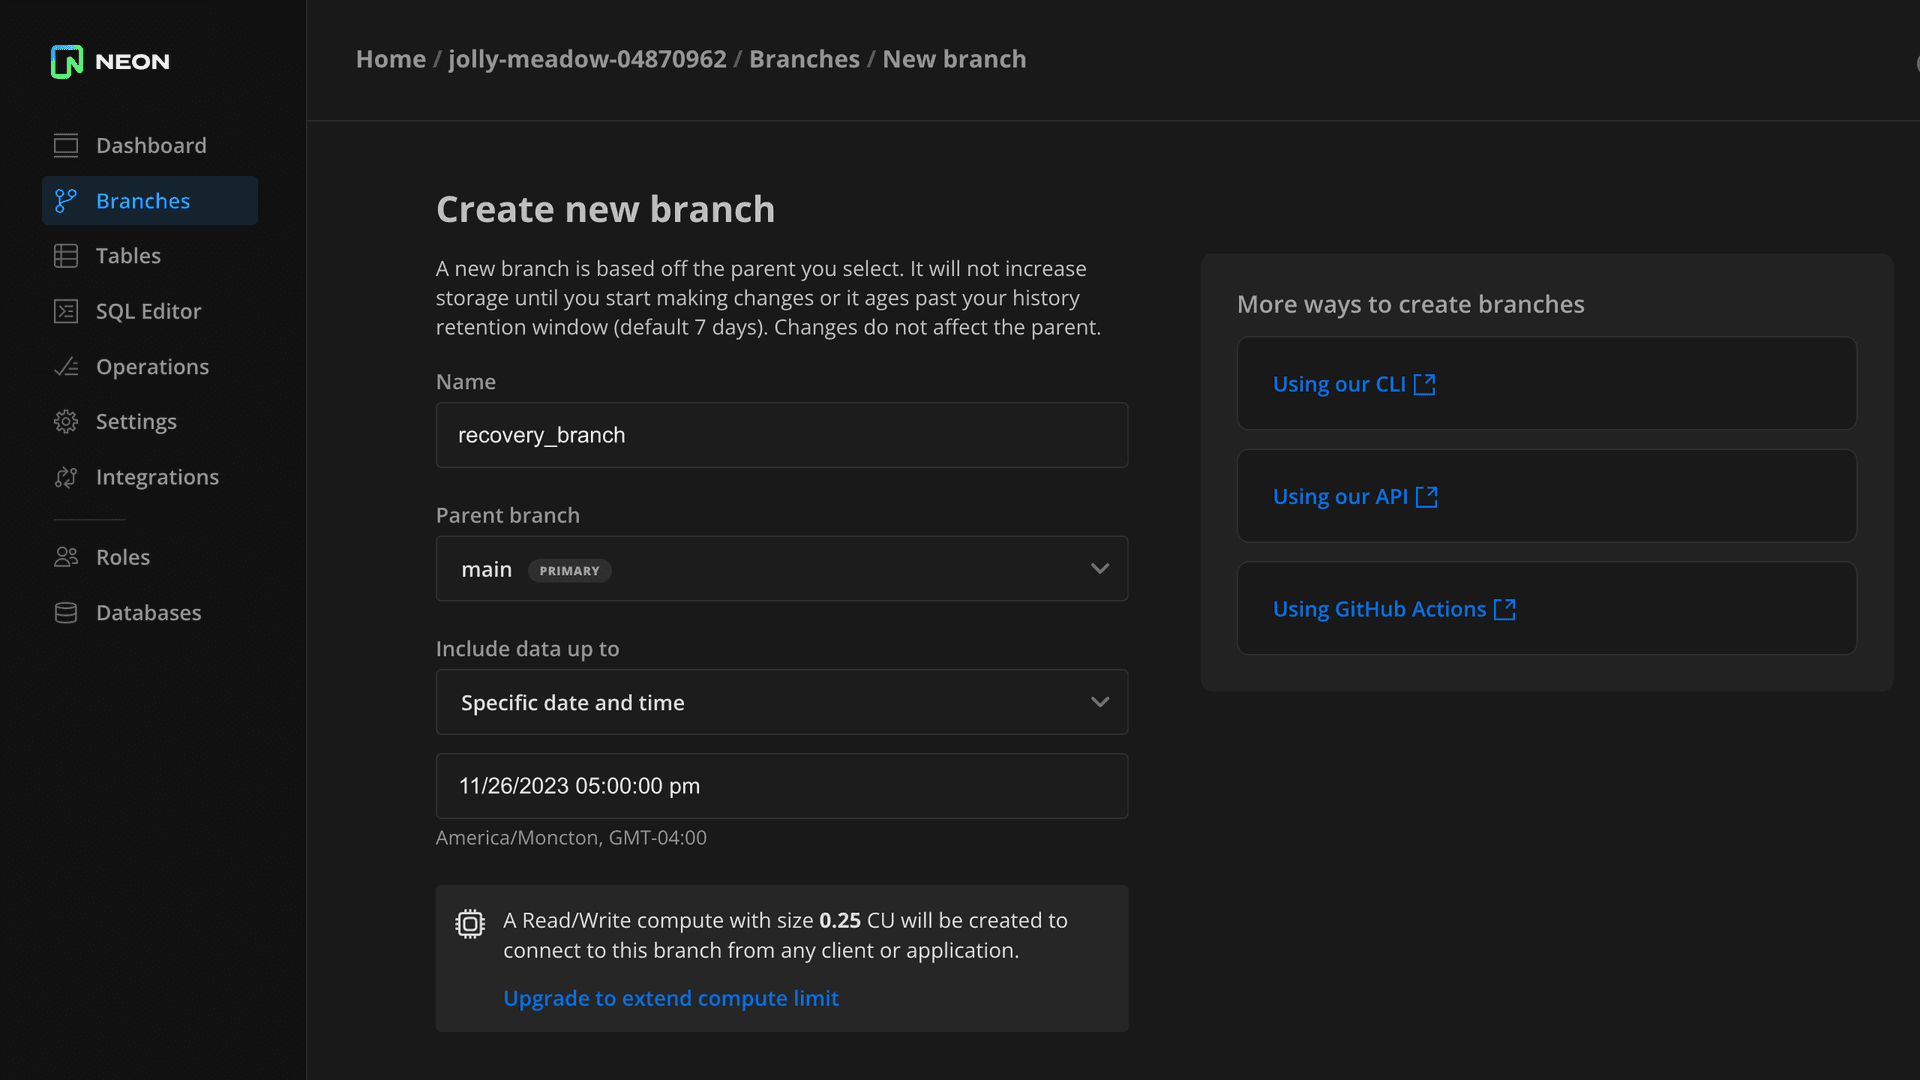This screenshot has width=1920, height=1080.
Task: Click the Dashboard icon in sidebar
Action: click(65, 144)
